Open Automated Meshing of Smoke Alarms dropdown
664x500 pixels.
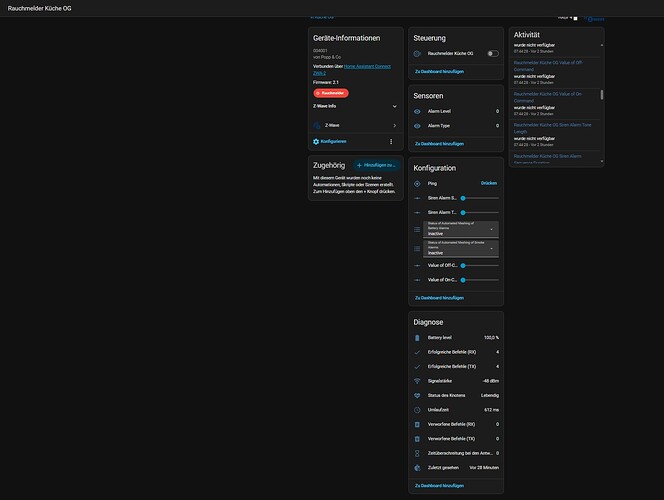point(461,248)
